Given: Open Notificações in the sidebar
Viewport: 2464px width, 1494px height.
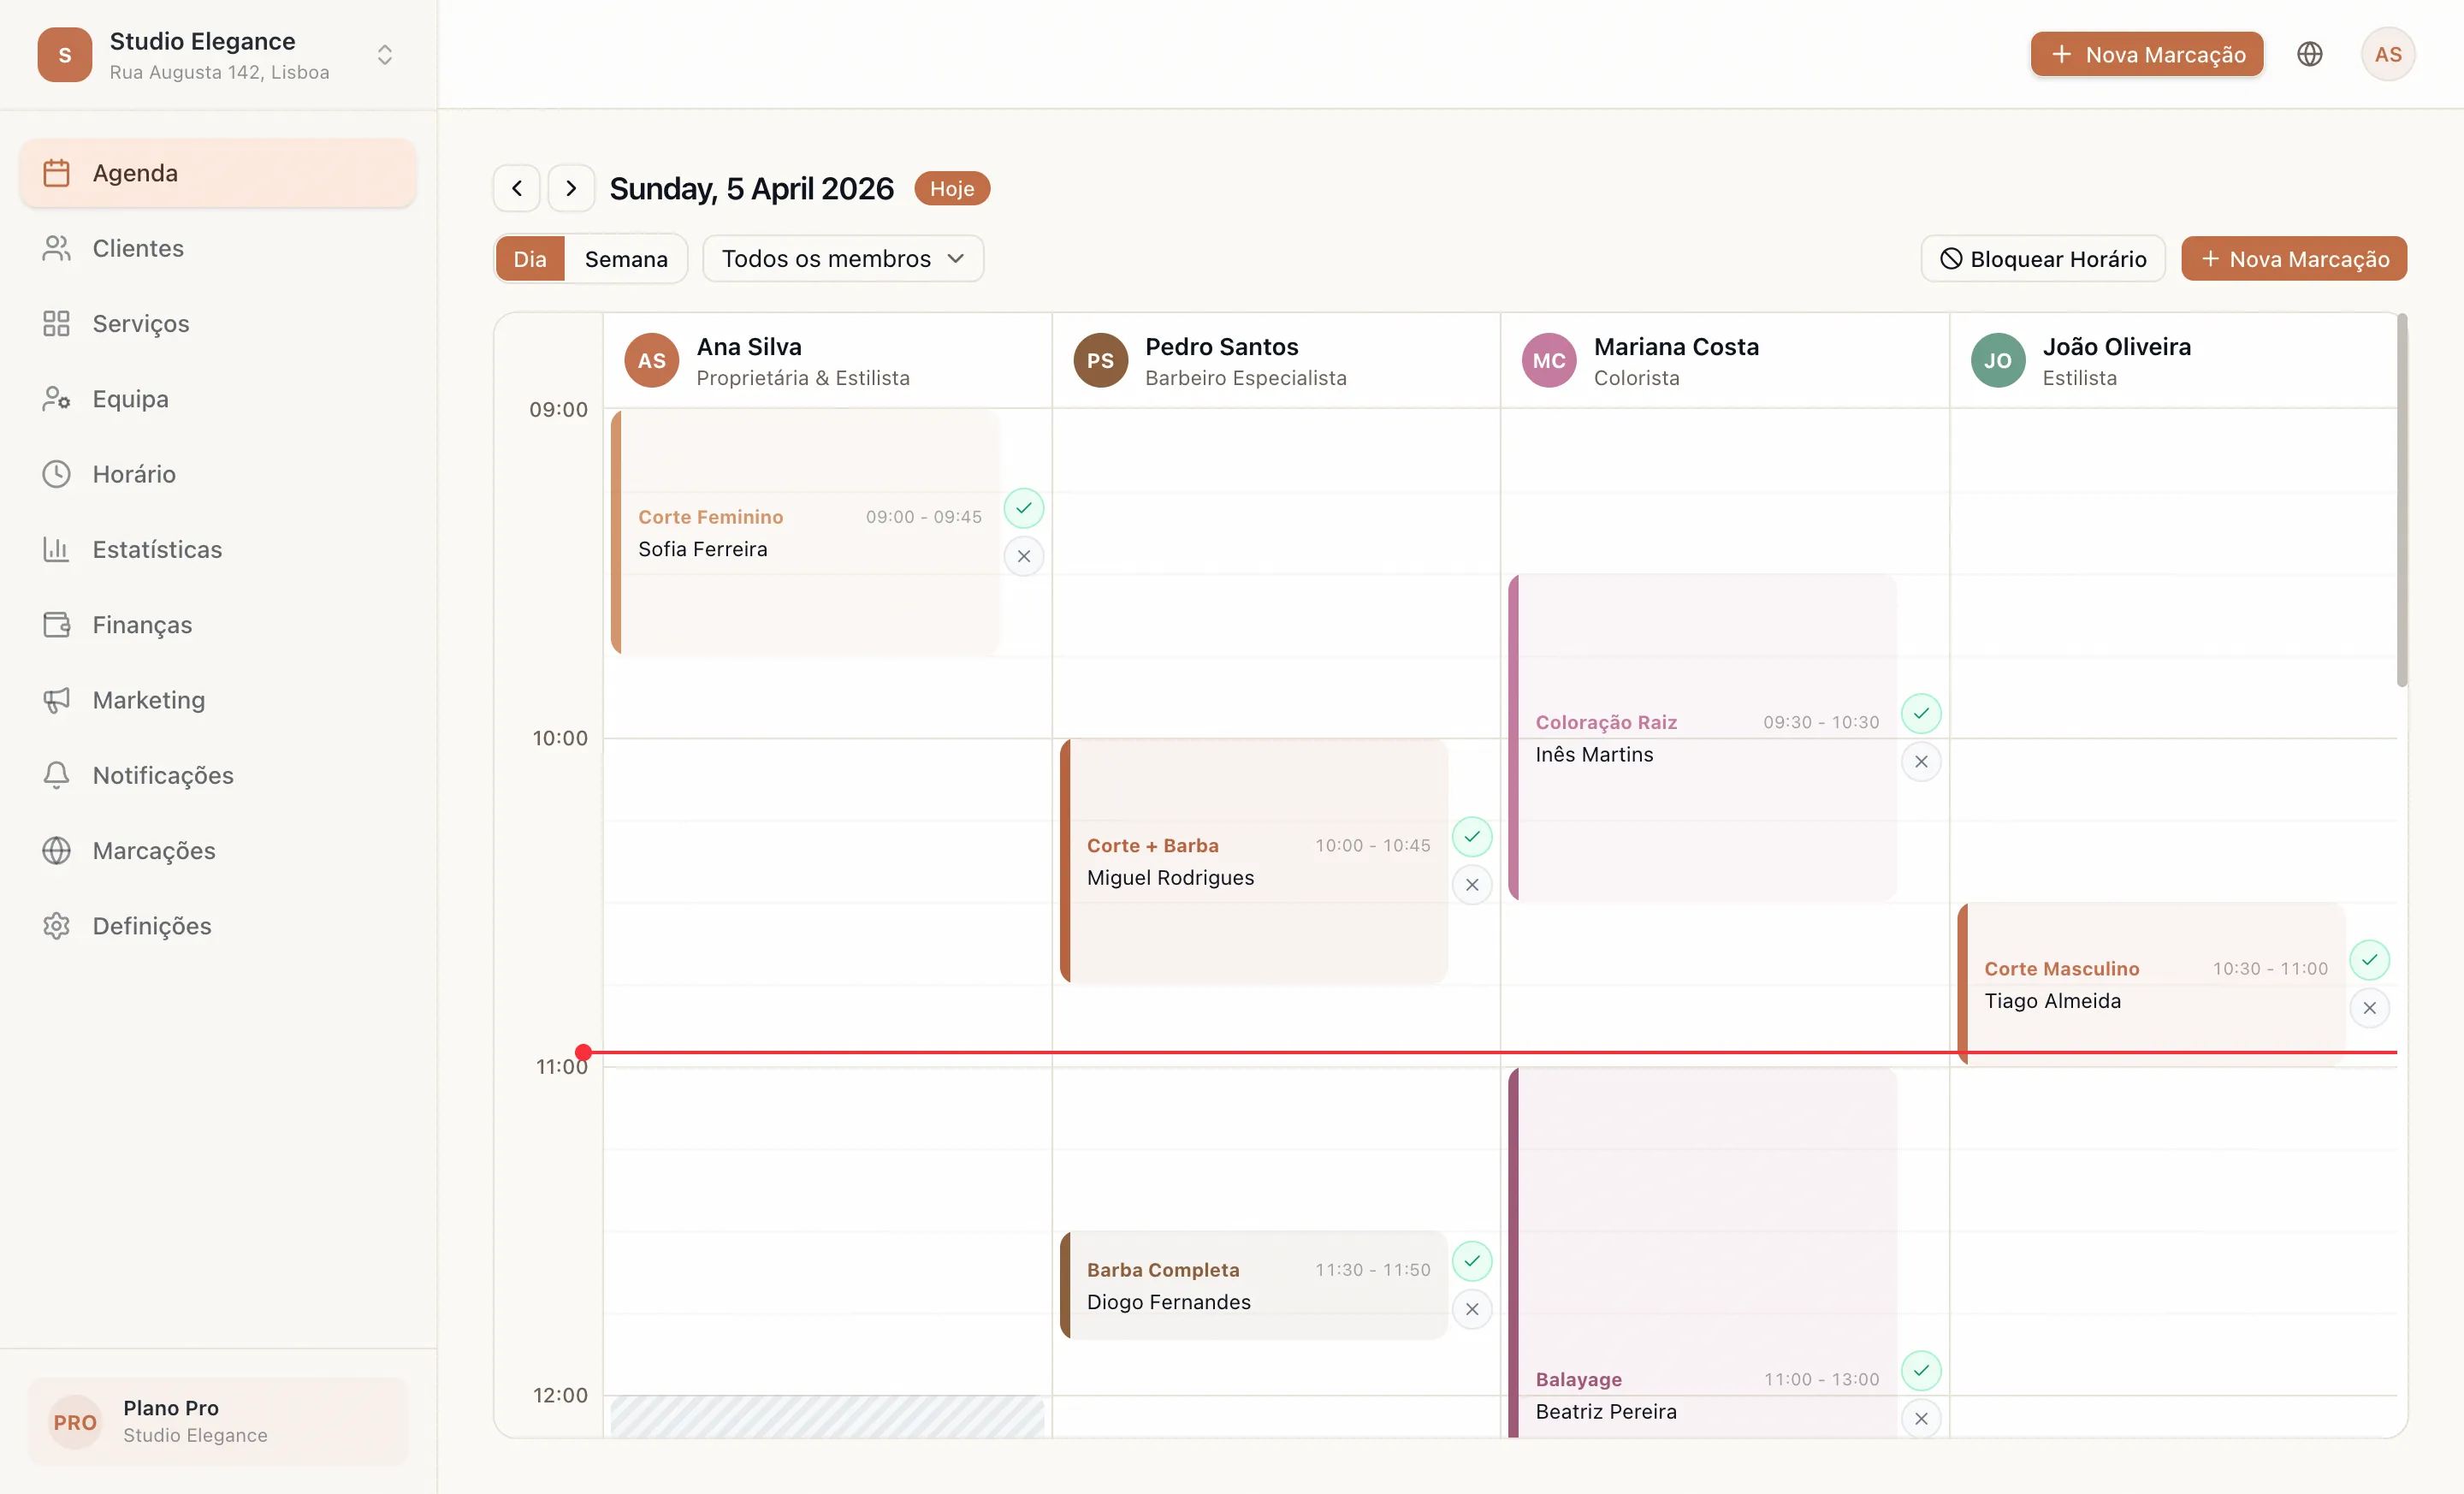Looking at the screenshot, I should (218, 775).
